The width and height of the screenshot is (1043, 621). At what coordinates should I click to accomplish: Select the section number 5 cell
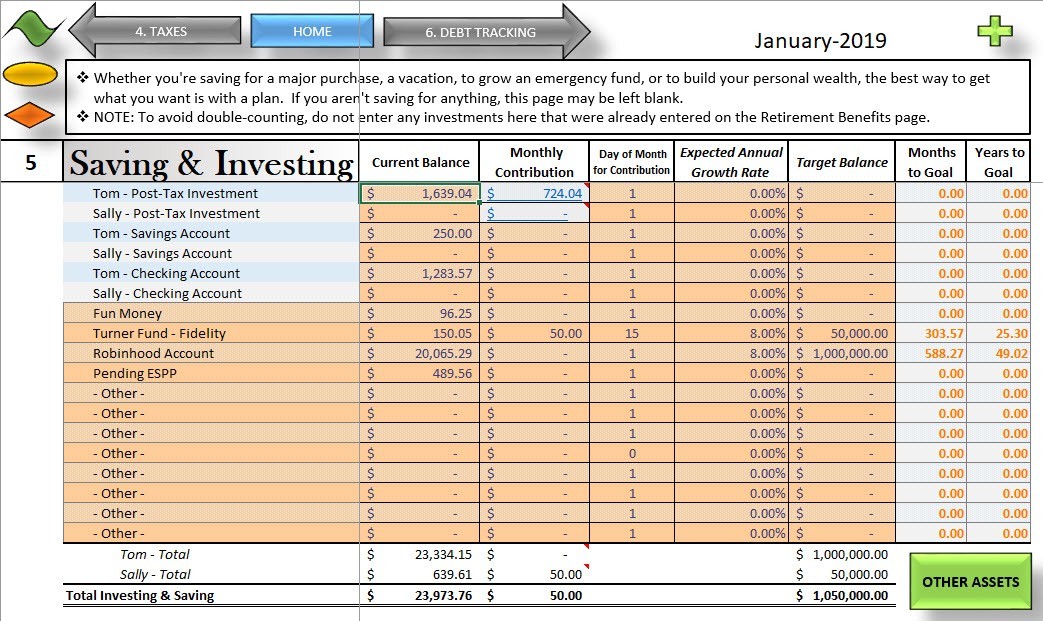tap(31, 162)
